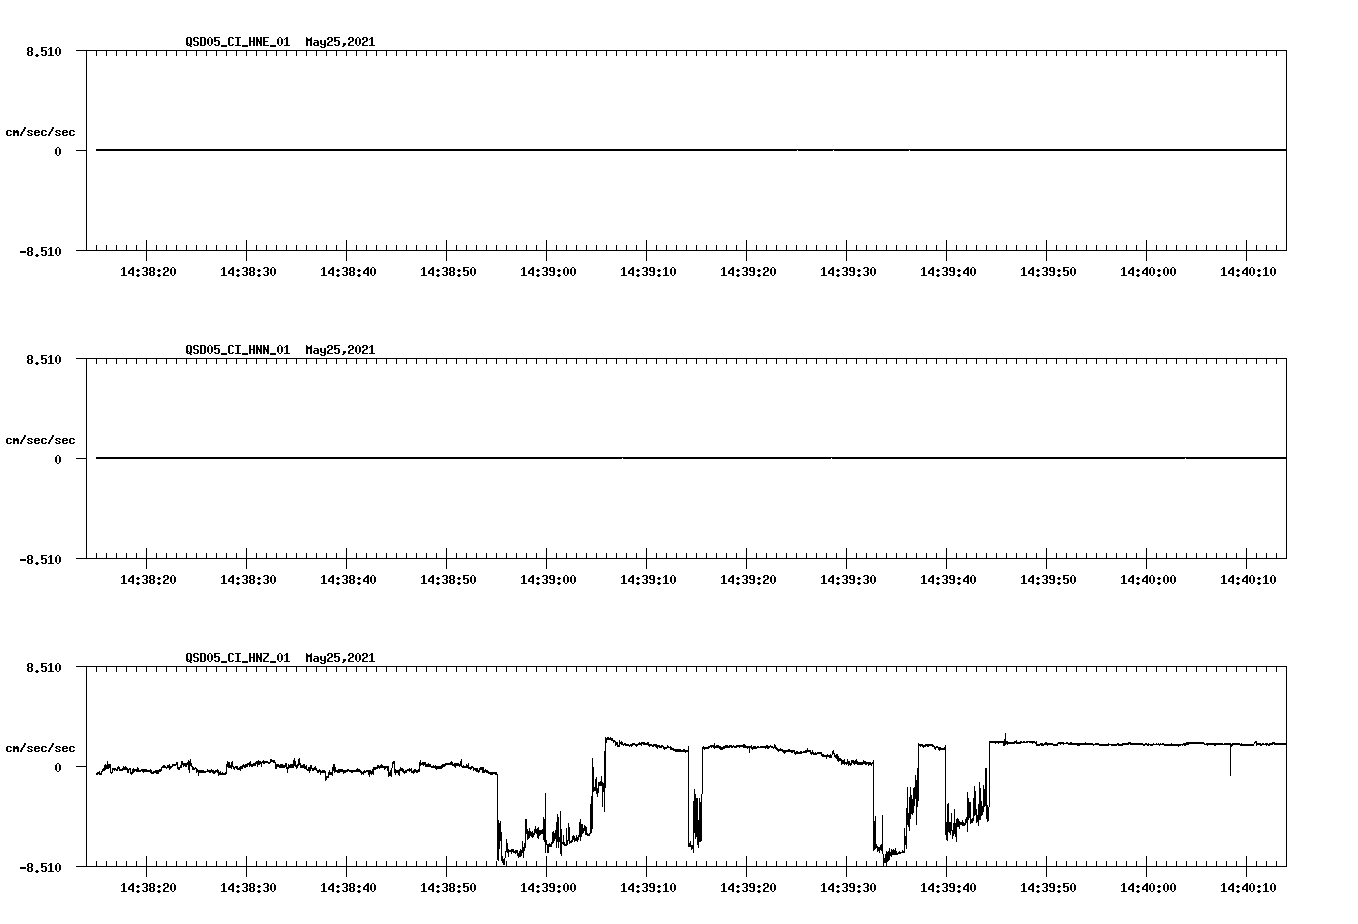Select the QSD05_CI_HNN_01 channel label
This screenshot has width=1358, height=924.
point(238,351)
